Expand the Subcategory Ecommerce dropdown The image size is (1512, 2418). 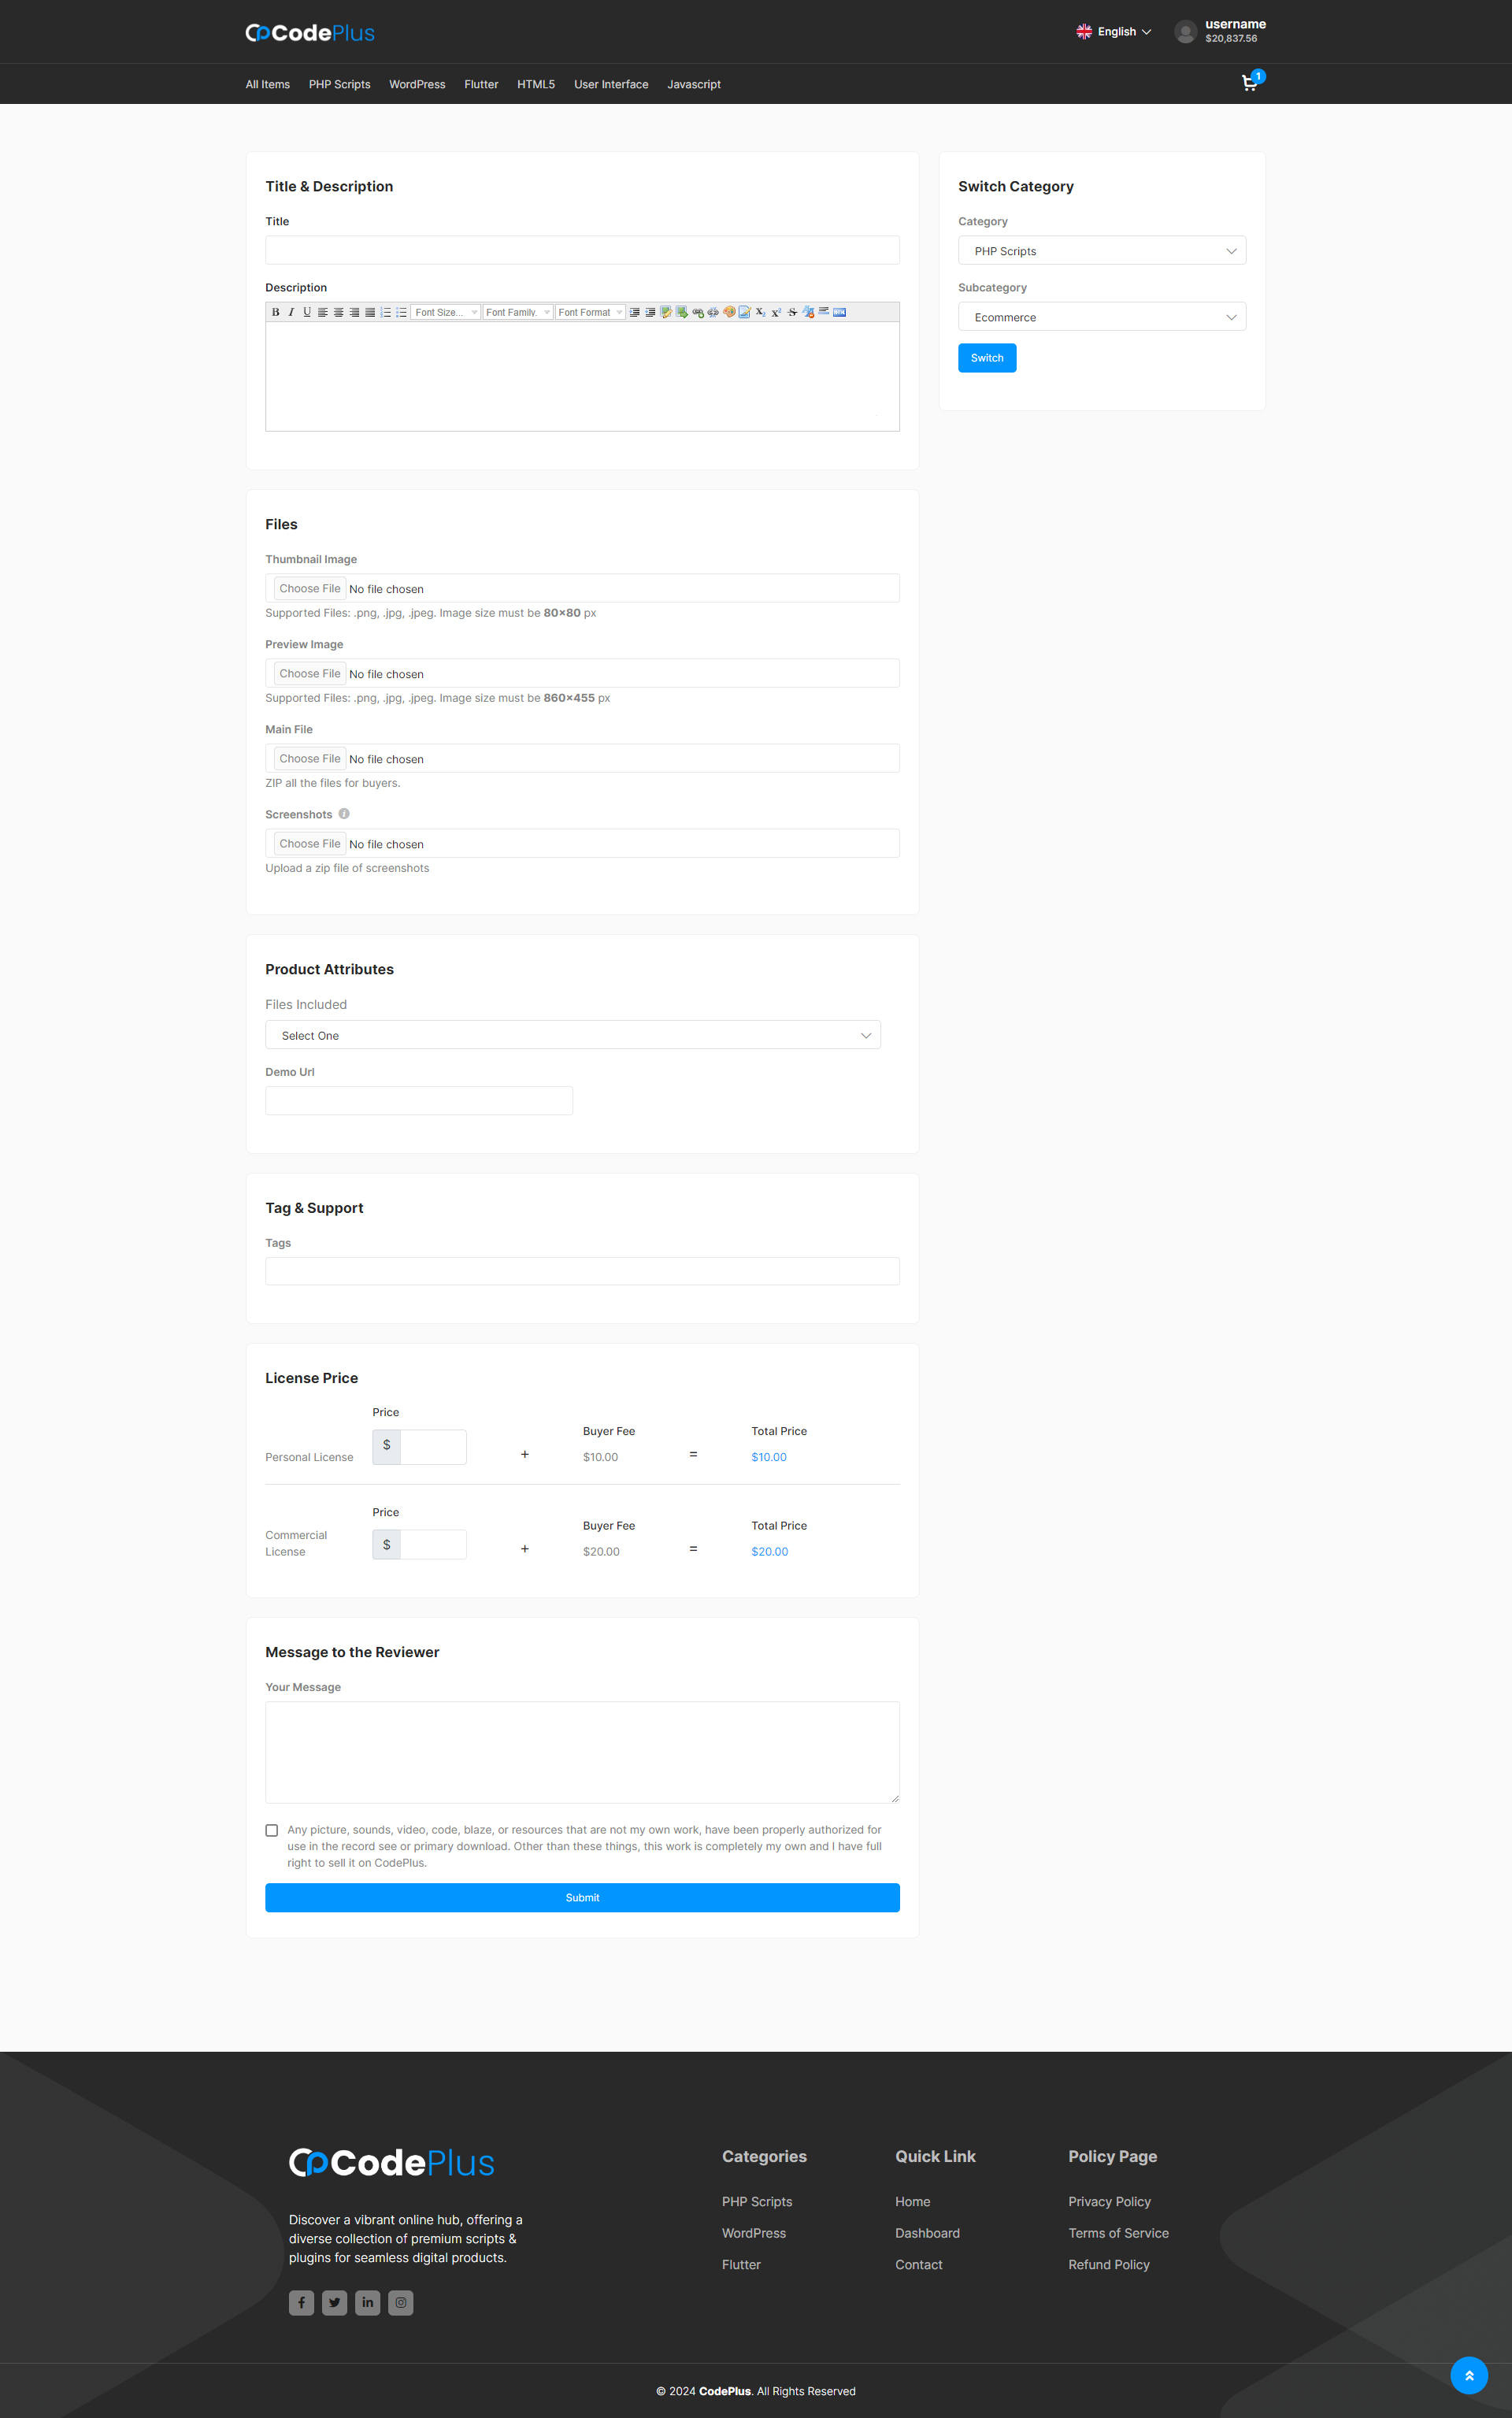[1101, 317]
